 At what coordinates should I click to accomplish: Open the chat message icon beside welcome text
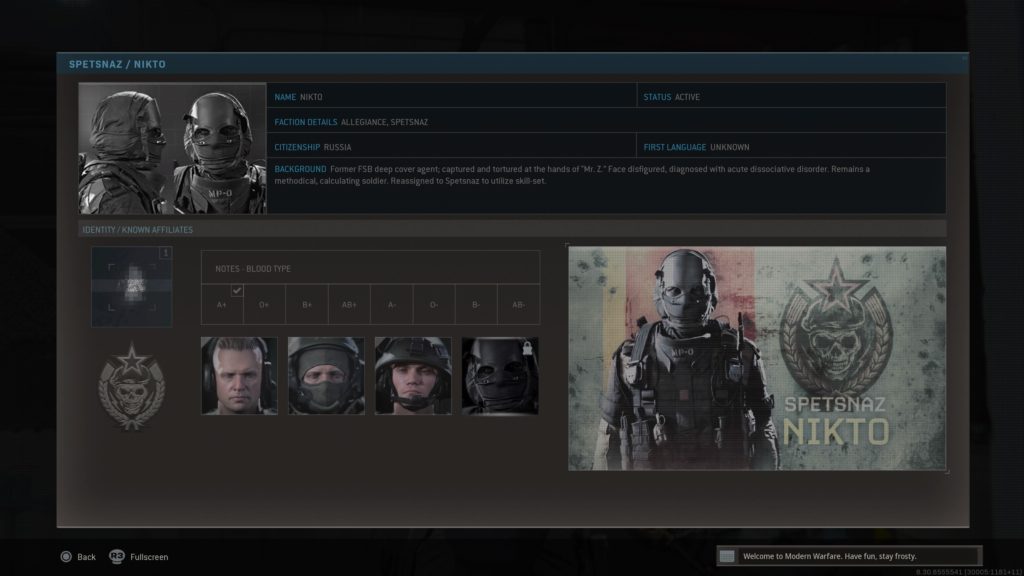[x=727, y=556]
